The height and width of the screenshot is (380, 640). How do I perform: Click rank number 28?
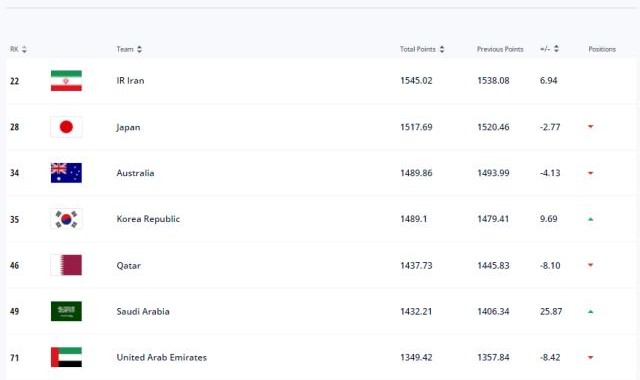pos(14,127)
